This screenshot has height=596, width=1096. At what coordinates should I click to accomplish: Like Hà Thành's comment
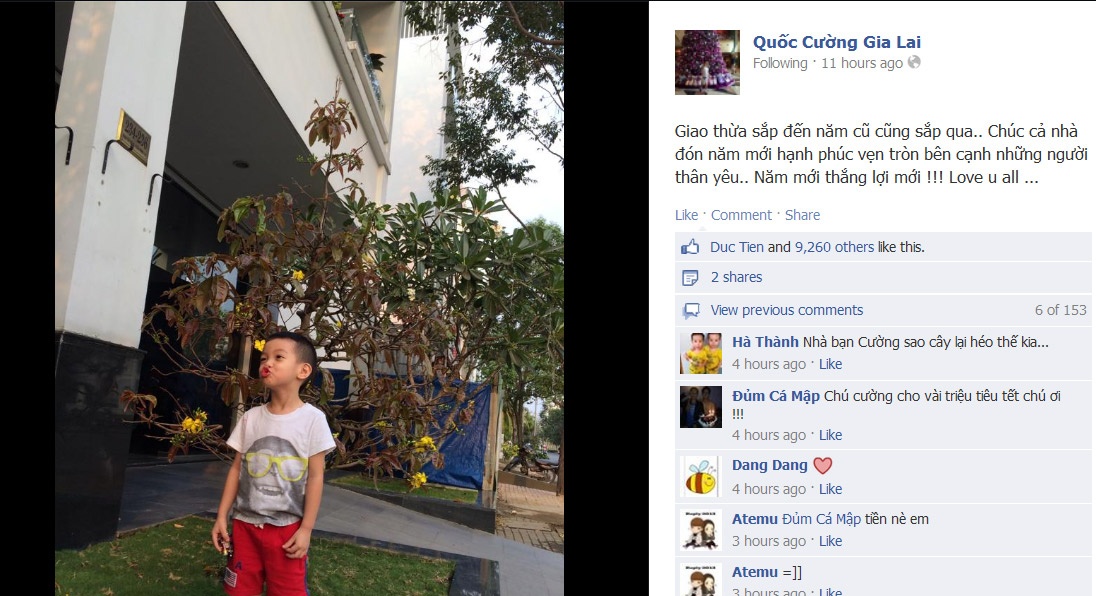[830, 364]
